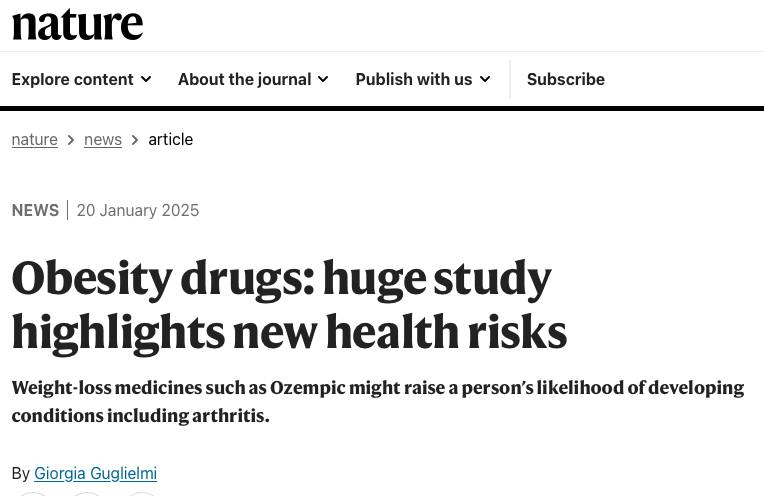Expand the chevron beside Explore content
The width and height of the screenshot is (764, 496).
click(x=146, y=79)
